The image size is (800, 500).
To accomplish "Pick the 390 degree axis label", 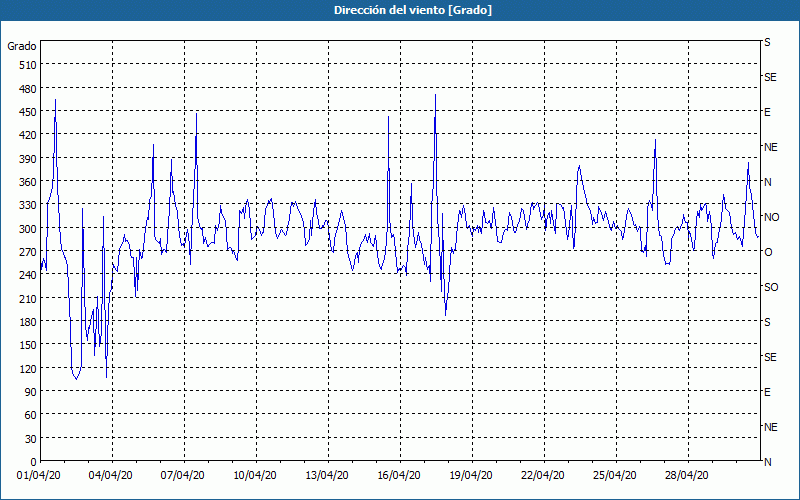I will tap(28, 159).
